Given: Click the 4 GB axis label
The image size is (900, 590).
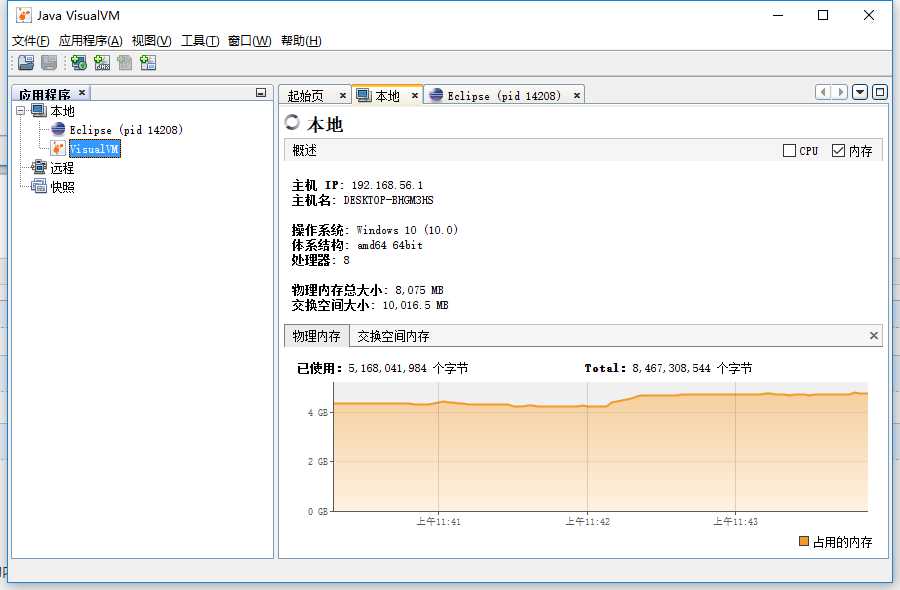Looking at the screenshot, I should click(317, 412).
